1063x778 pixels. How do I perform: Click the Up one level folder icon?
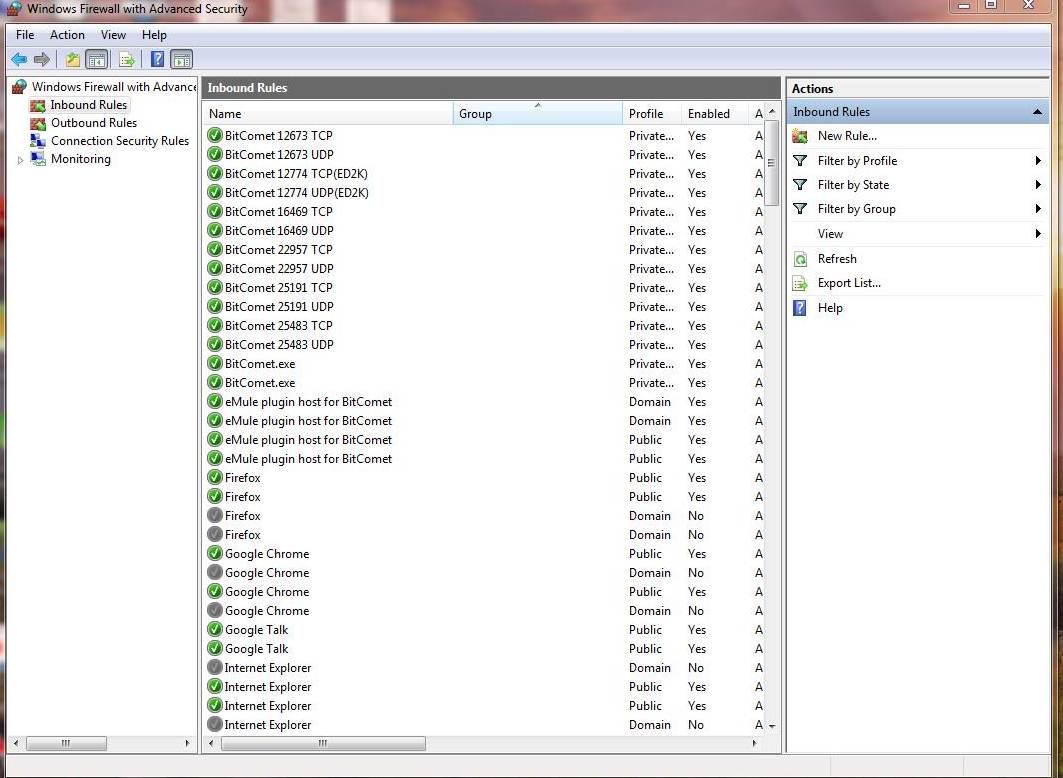tap(73, 60)
